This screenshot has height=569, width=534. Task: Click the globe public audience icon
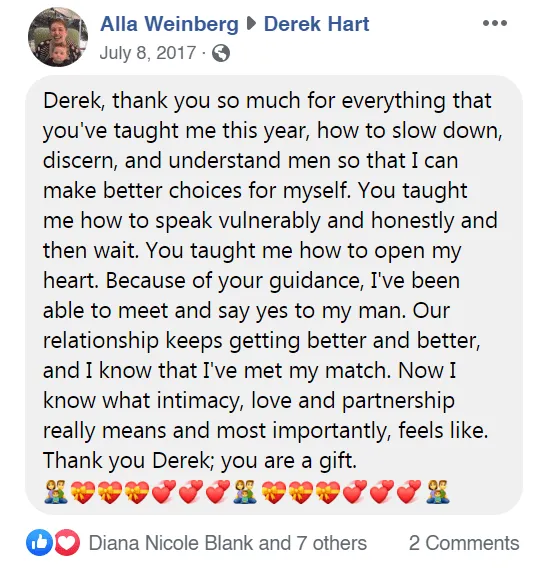221,53
